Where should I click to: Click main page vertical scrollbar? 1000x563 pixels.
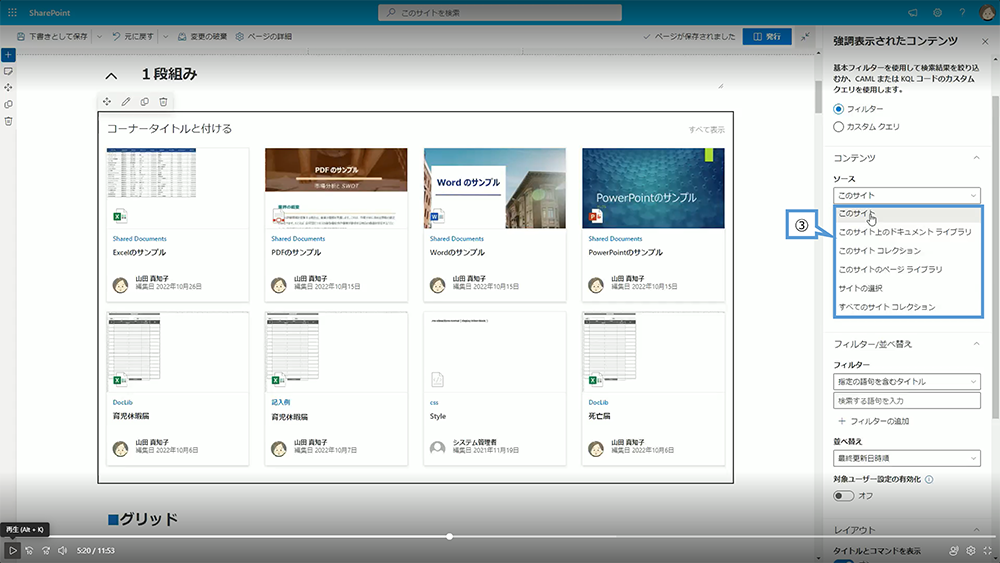tap(818, 96)
